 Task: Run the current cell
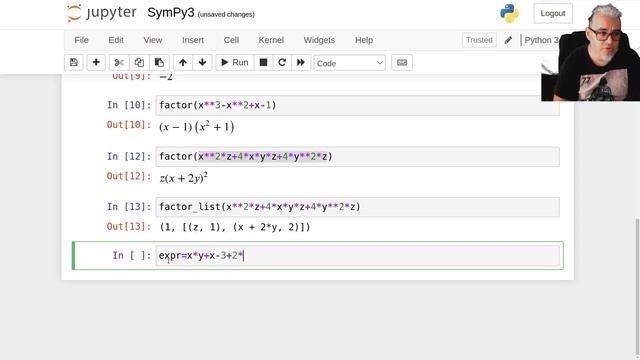(235, 62)
